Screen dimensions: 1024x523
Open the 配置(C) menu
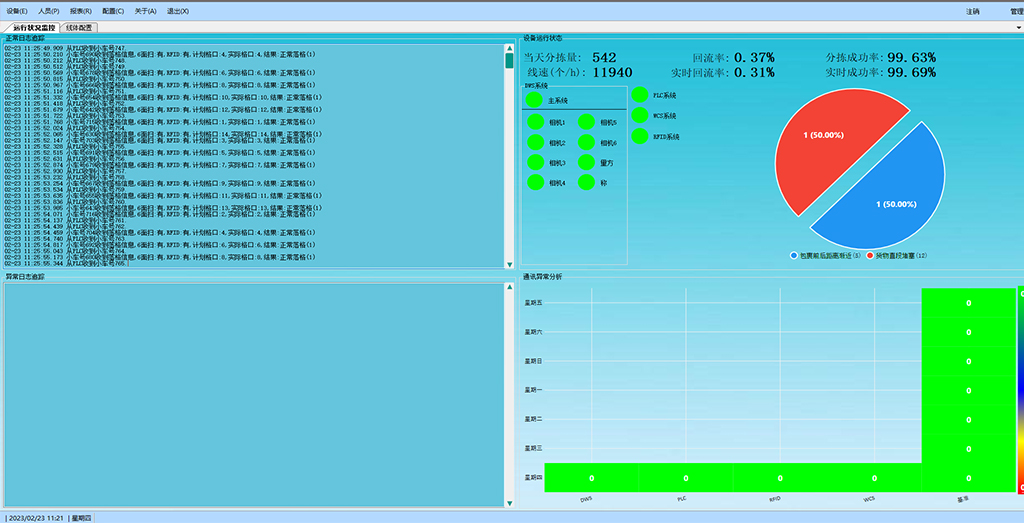coord(113,11)
